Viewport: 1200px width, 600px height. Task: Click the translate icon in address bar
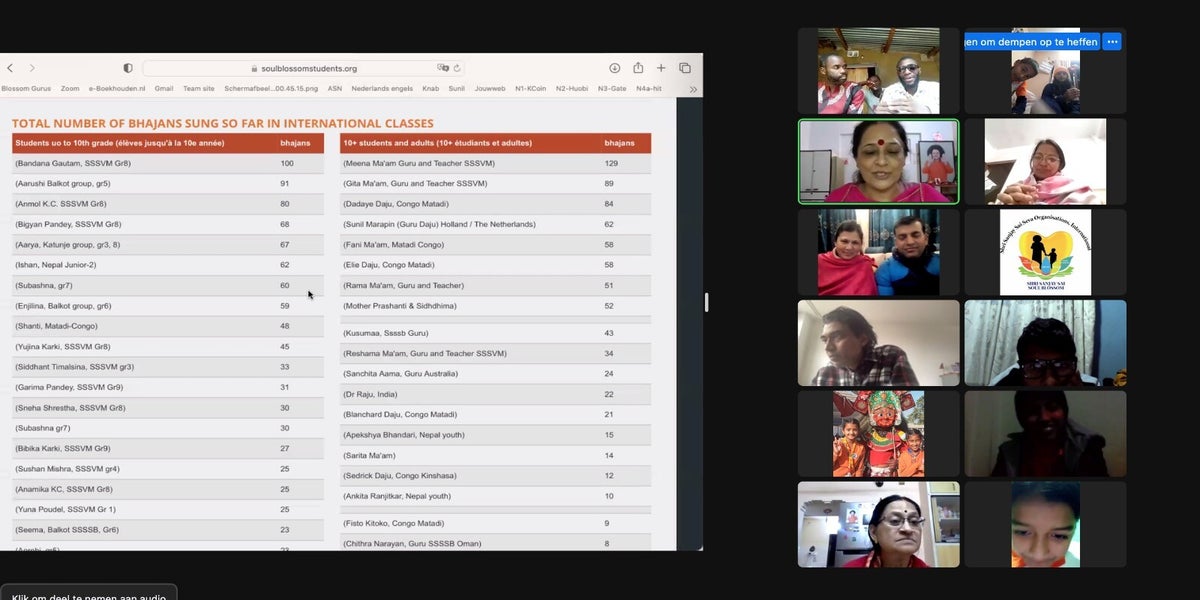tap(442, 68)
